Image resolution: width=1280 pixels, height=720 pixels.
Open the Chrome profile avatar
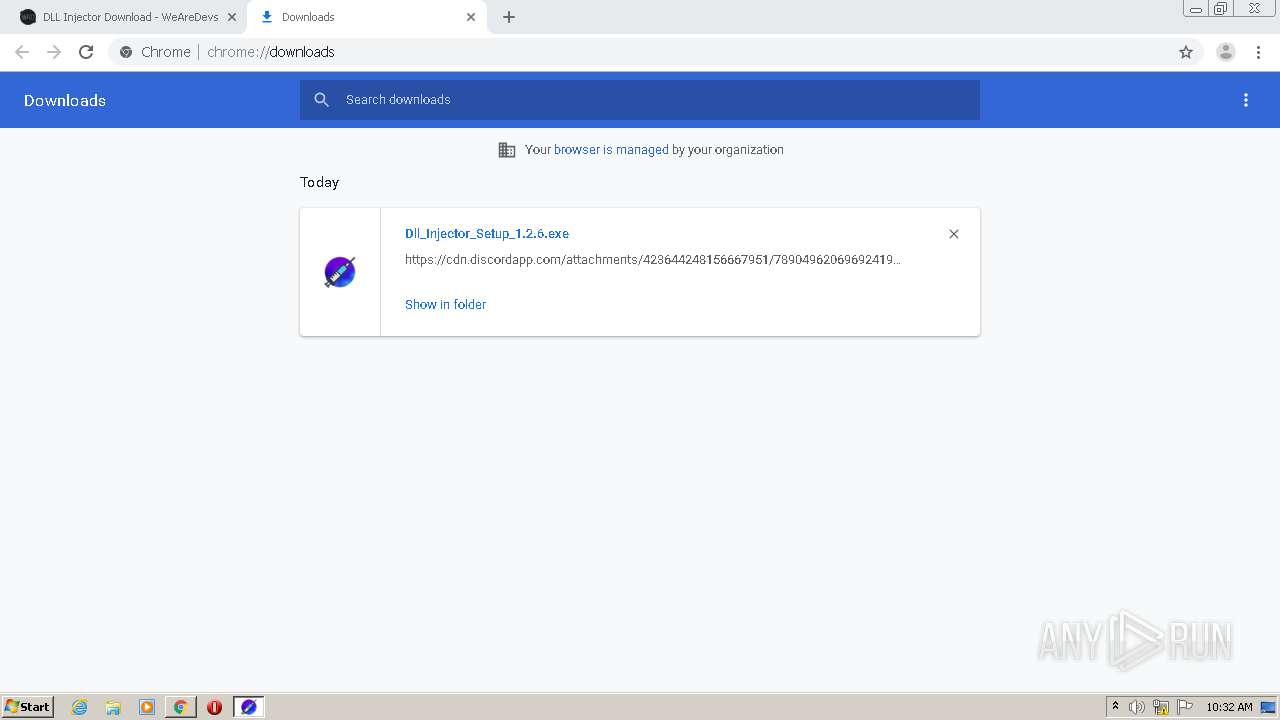(1226, 52)
